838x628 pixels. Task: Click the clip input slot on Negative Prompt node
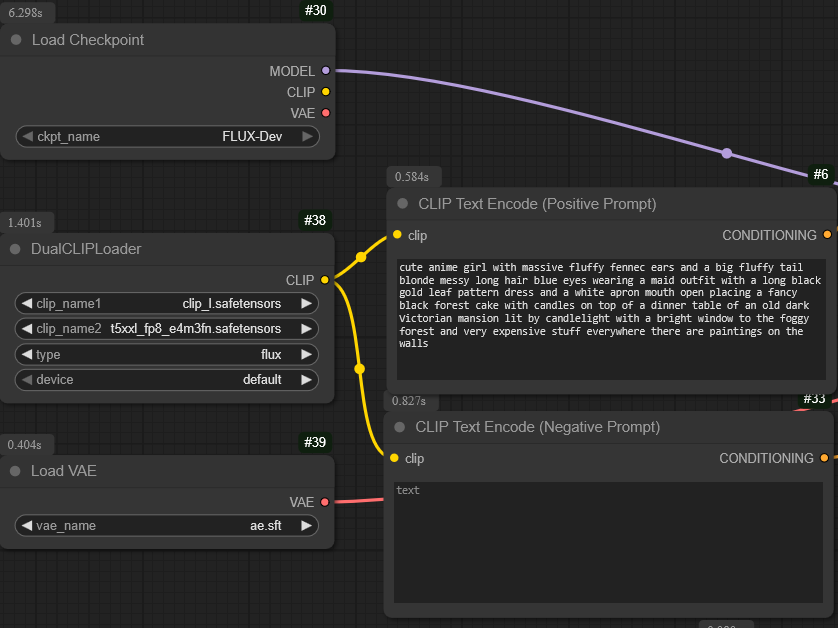point(394,458)
